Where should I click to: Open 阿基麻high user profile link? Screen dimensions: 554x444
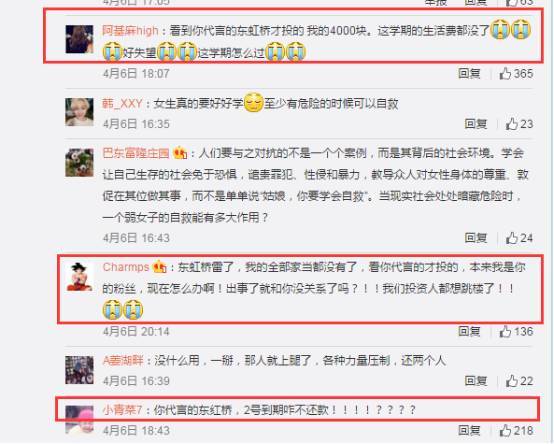(x=130, y=31)
